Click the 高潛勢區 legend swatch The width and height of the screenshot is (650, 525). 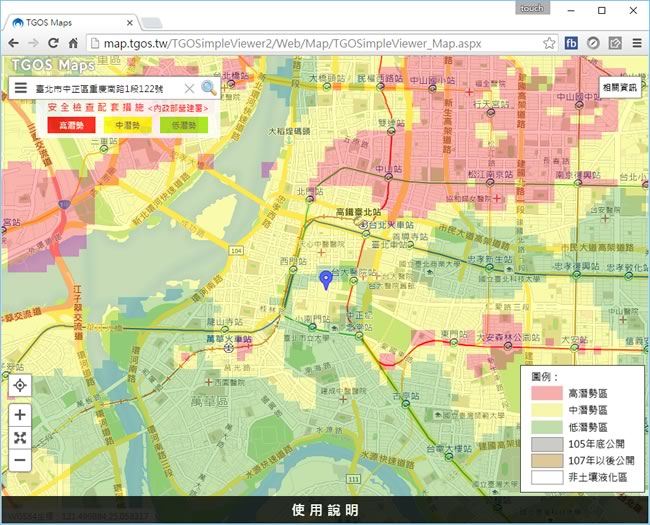[547, 393]
